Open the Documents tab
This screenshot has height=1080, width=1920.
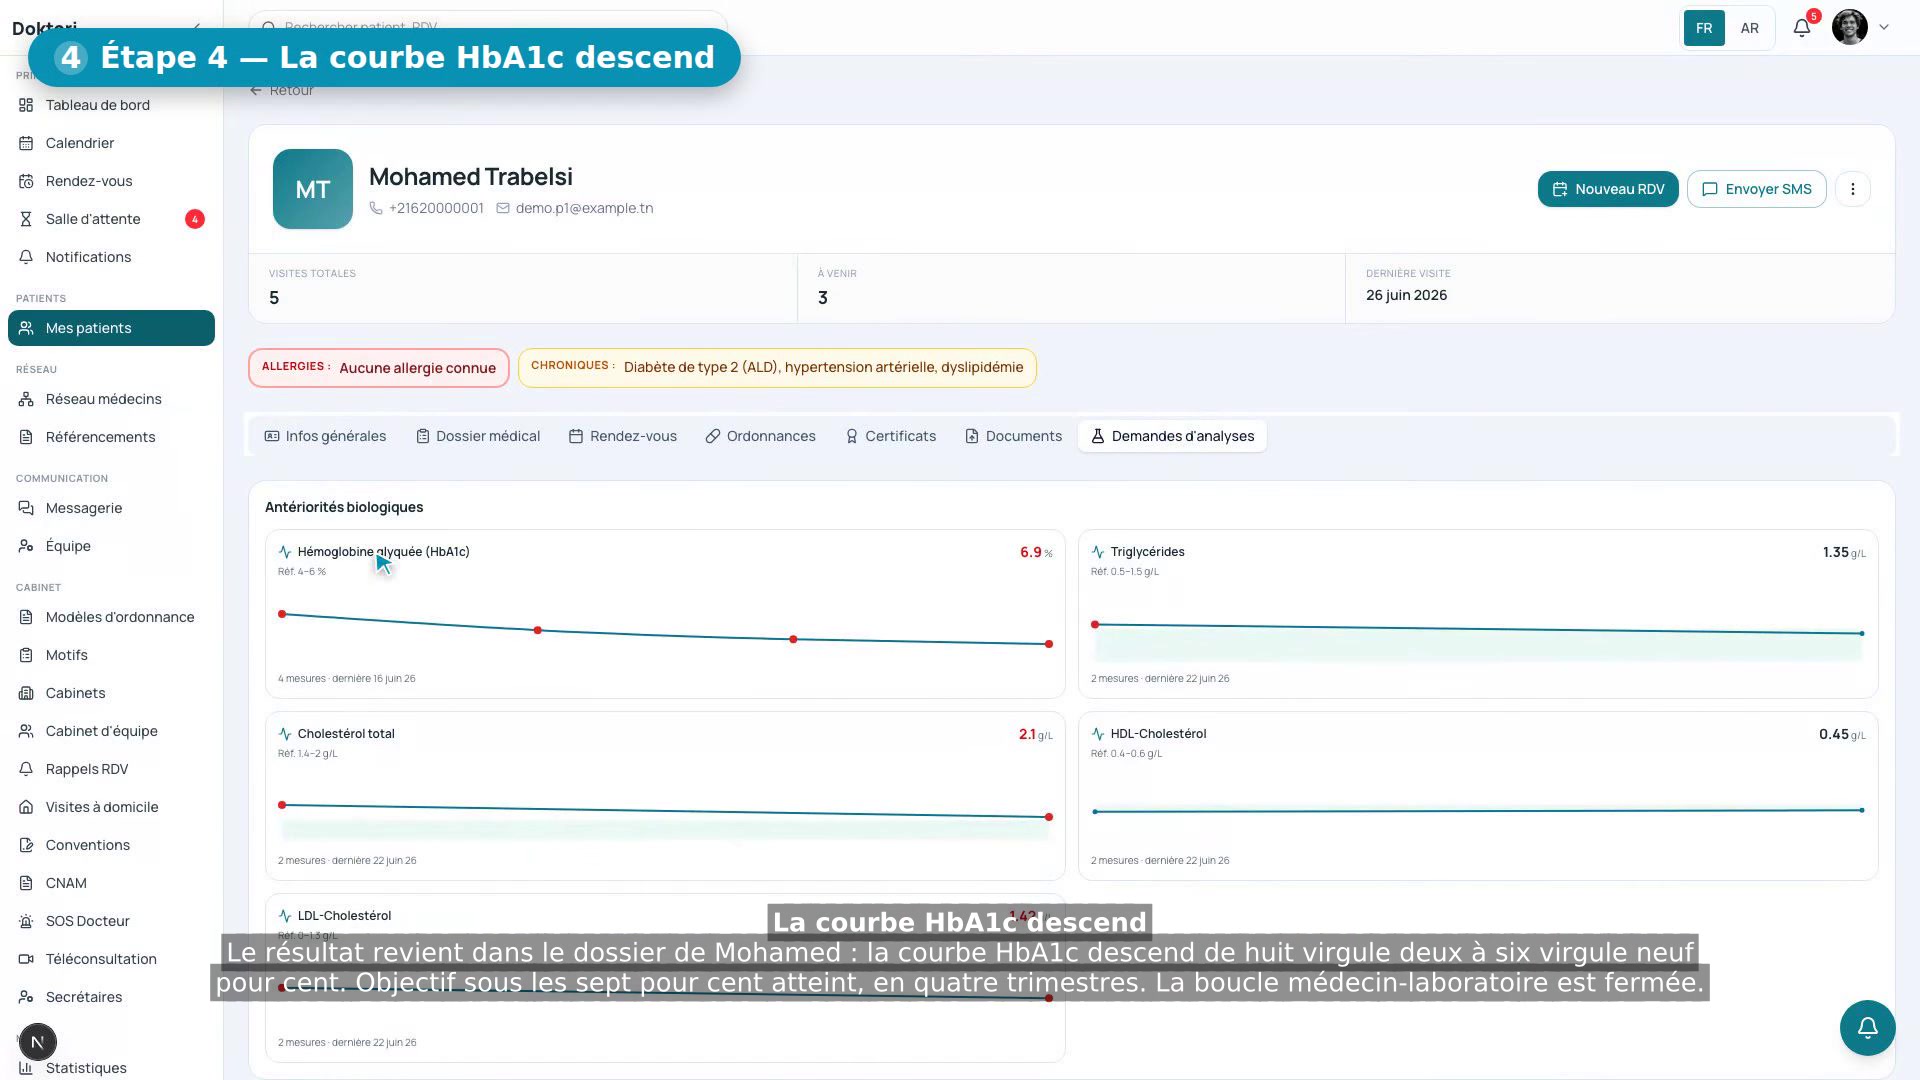coord(1014,436)
